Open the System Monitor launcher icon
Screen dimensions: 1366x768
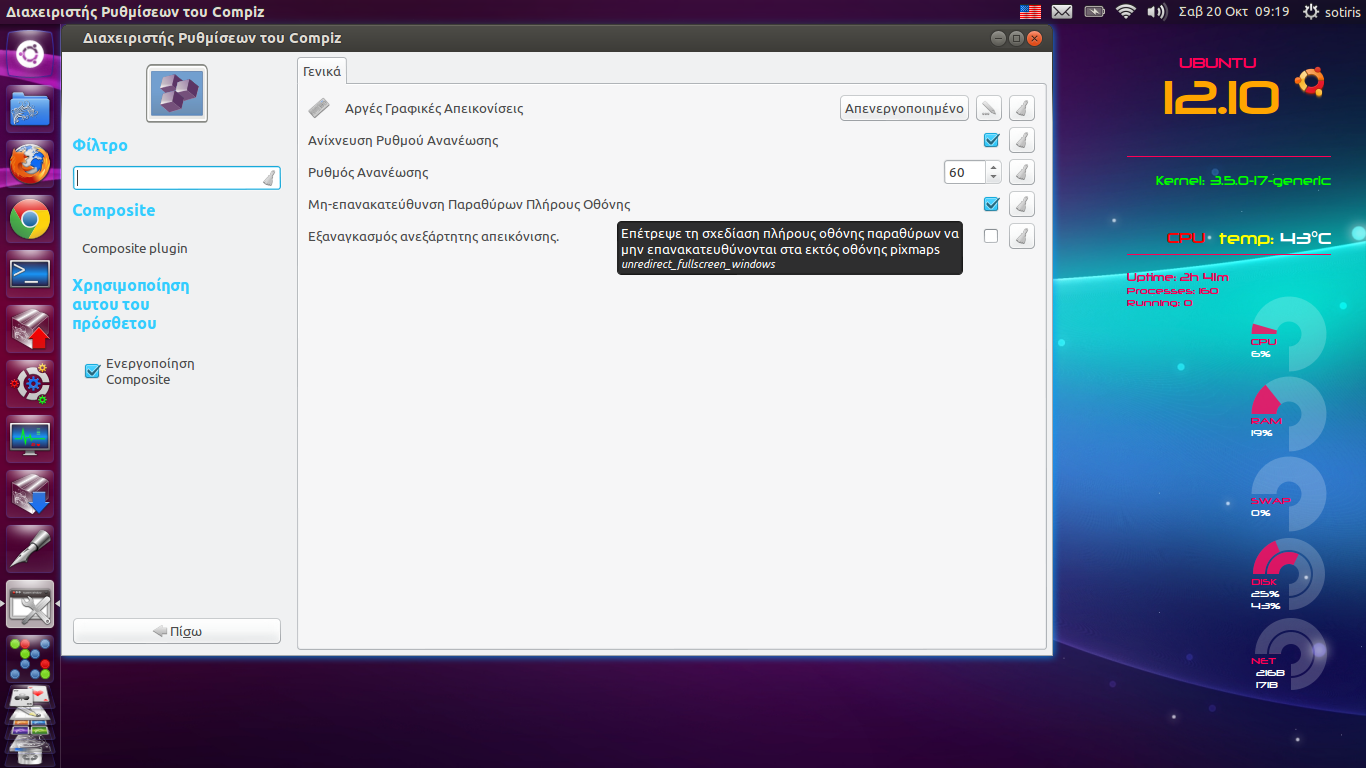coord(30,437)
